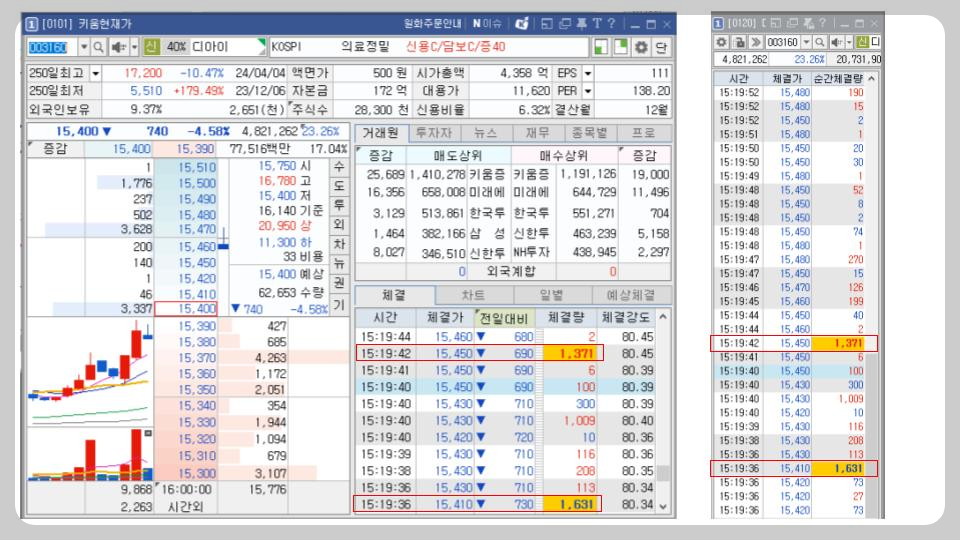The image size is (960, 540).
Task: Click the cascade windows icon in 0101 title bar
Action: [564, 24]
